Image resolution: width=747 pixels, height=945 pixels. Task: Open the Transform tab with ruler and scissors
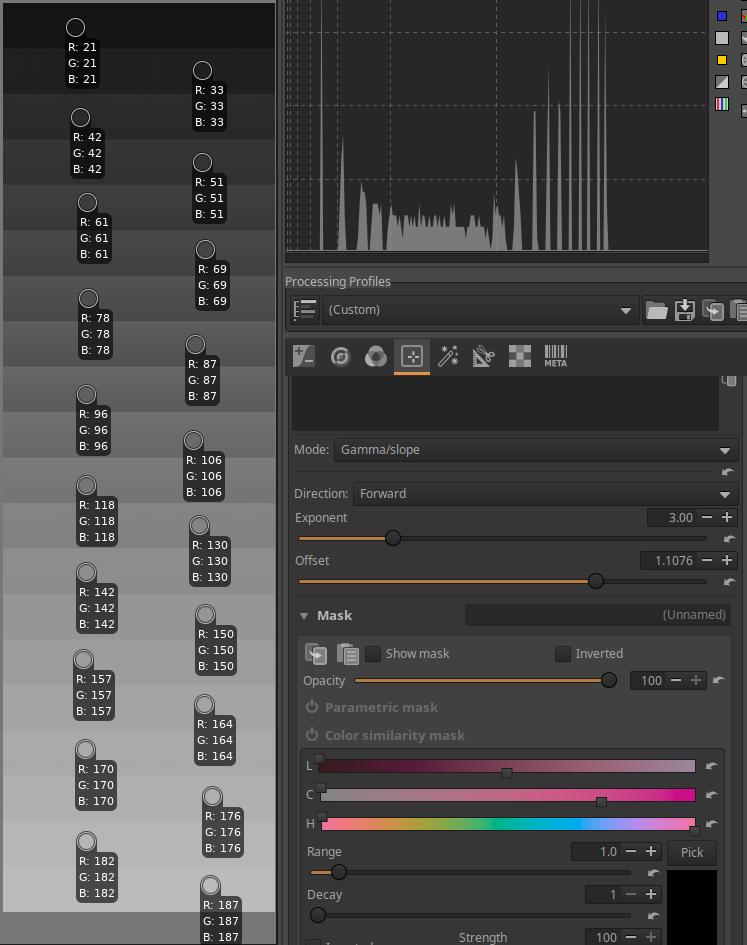pos(484,356)
